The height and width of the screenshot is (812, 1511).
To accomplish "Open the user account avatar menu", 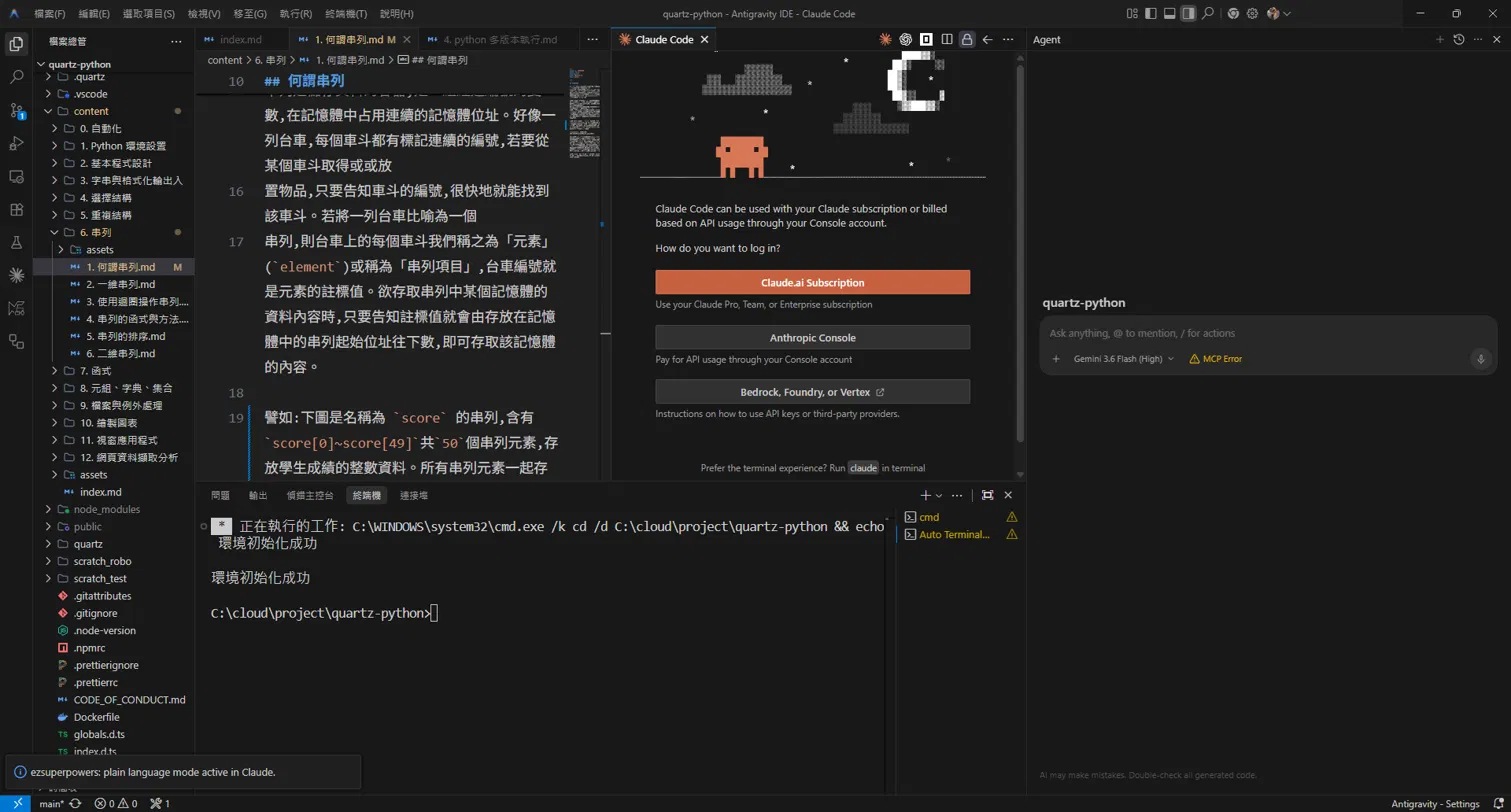I will click(x=1278, y=14).
